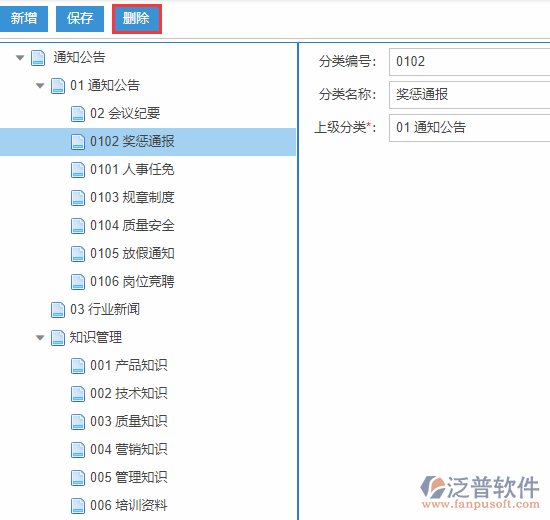
Task: Click document icon beside 004 营销知识
Action: pyautogui.click(x=78, y=450)
